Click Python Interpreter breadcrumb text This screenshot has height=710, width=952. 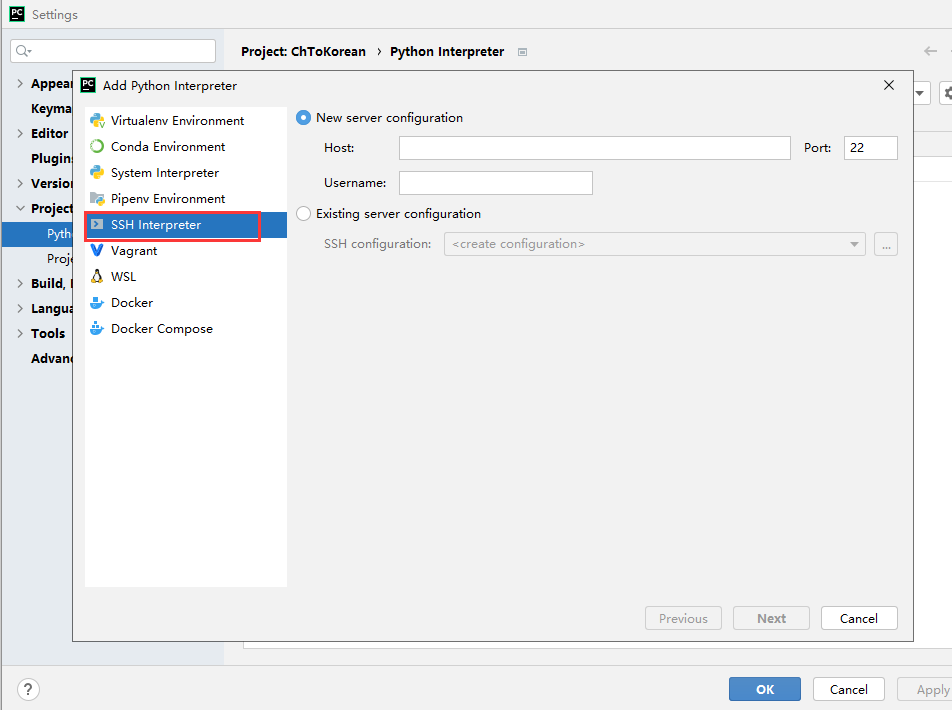coord(447,52)
